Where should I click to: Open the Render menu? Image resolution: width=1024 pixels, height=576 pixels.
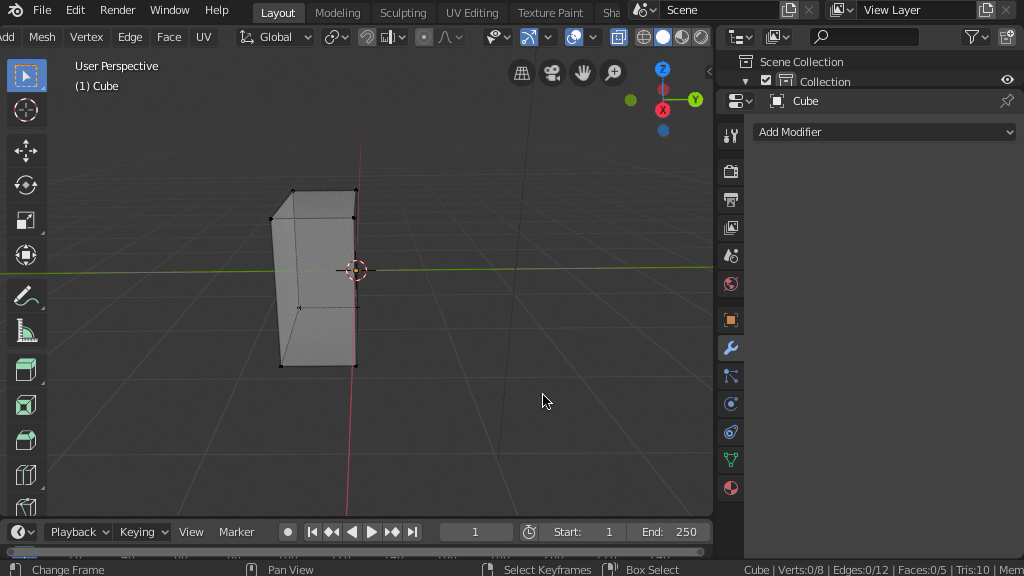(x=117, y=10)
